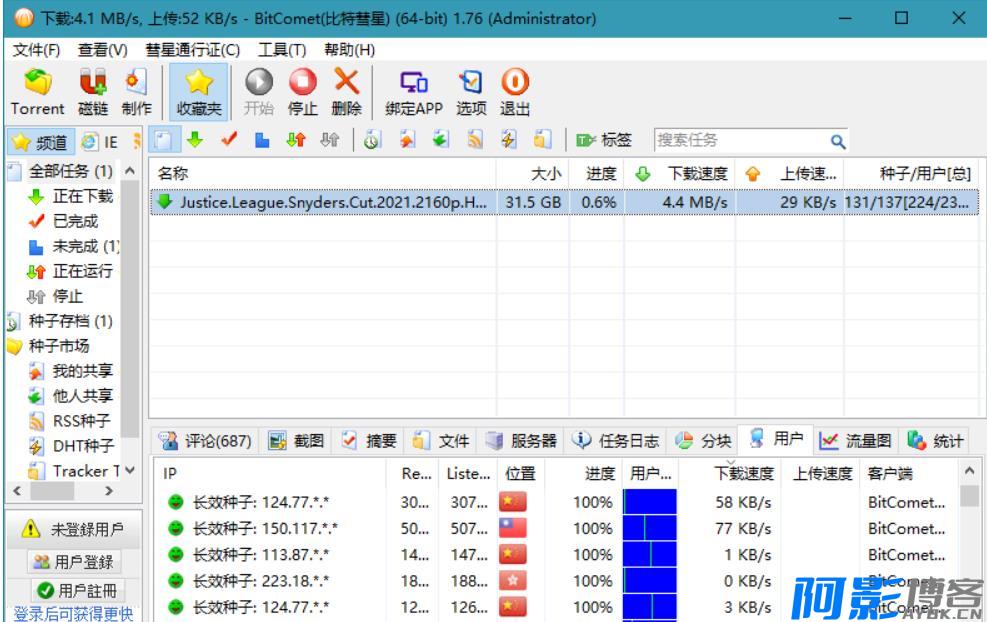Click the 用户登錄 login button
The height and width of the screenshot is (622, 987).
click(74, 562)
